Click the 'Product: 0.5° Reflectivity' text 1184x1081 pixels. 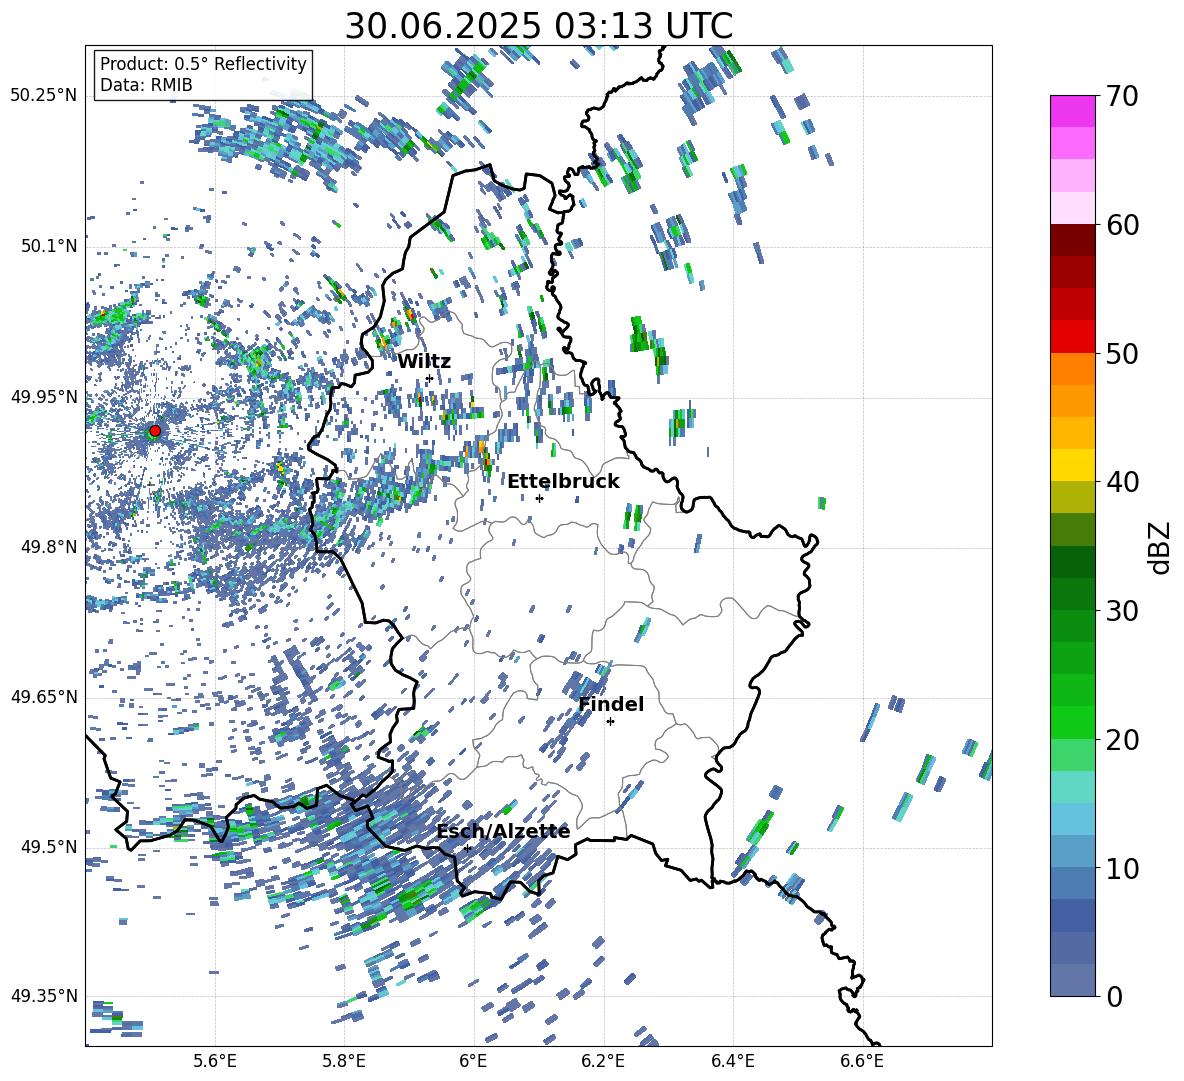tap(203, 63)
